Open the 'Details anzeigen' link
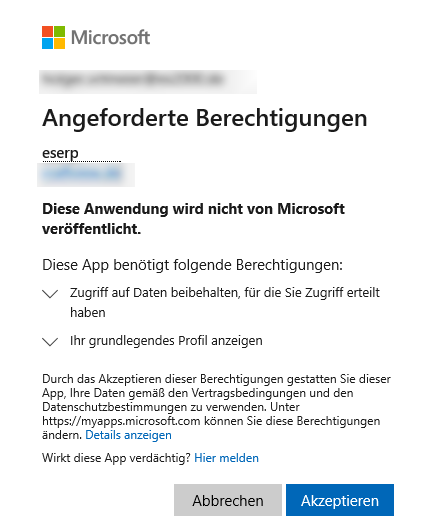This screenshot has height=529, width=438. pyautogui.click(x=129, y=435)
